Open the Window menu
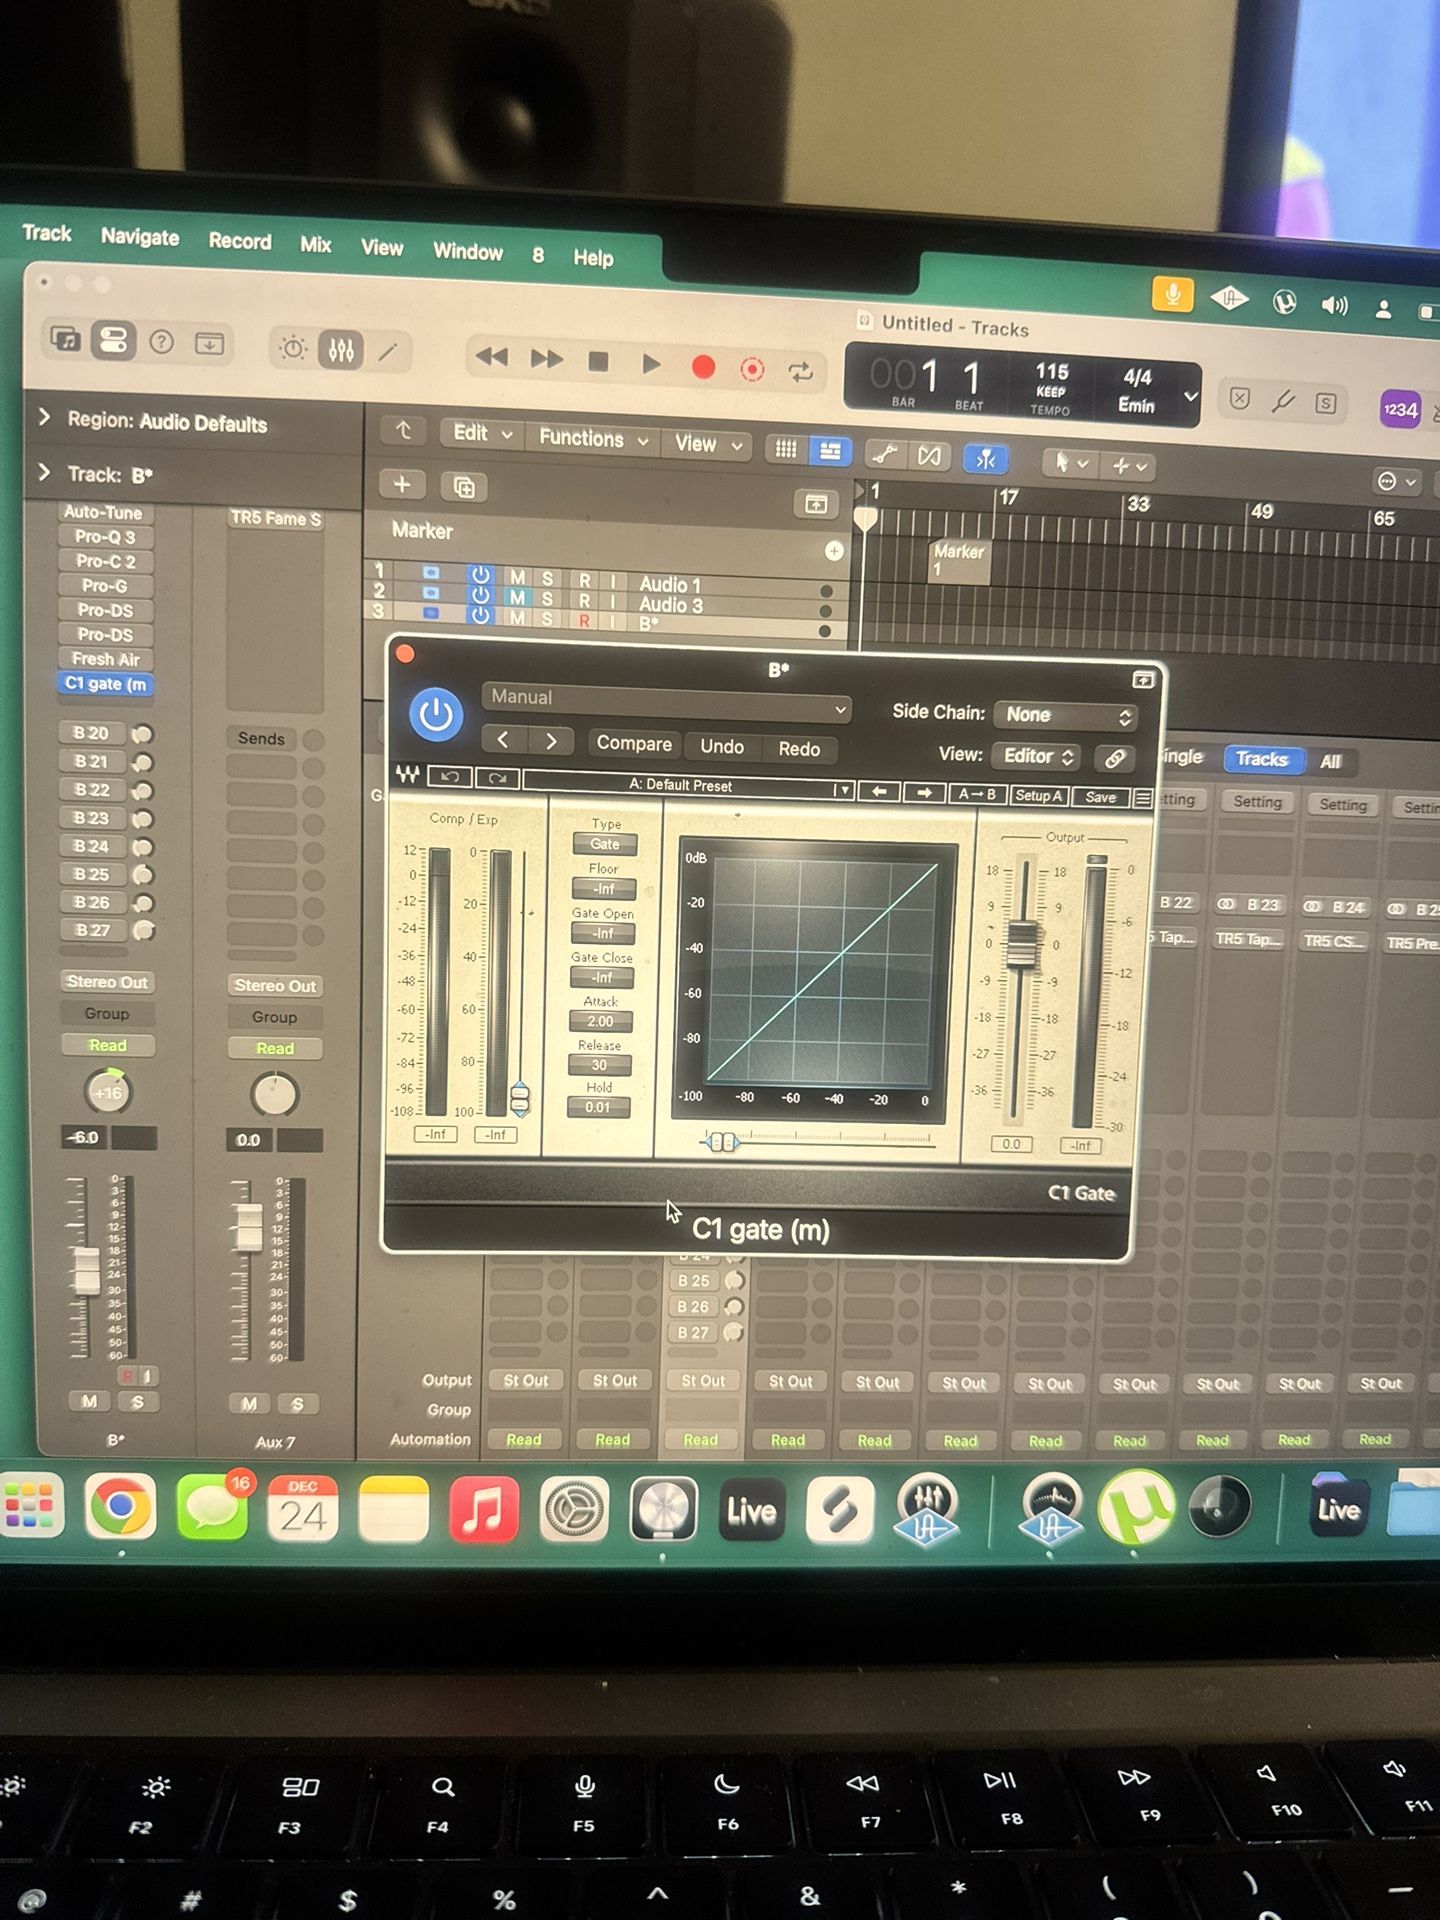Image resolution: width=1440 pixels, height=1920 pixels. click(468, 252)
